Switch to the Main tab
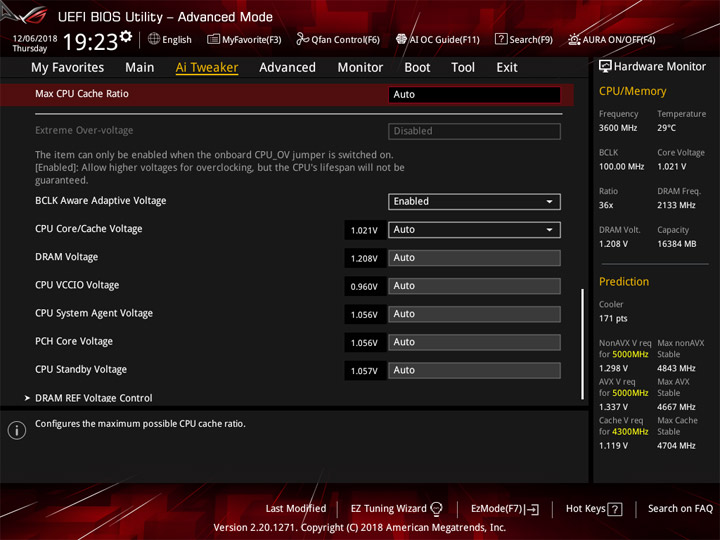 [140, 68]
